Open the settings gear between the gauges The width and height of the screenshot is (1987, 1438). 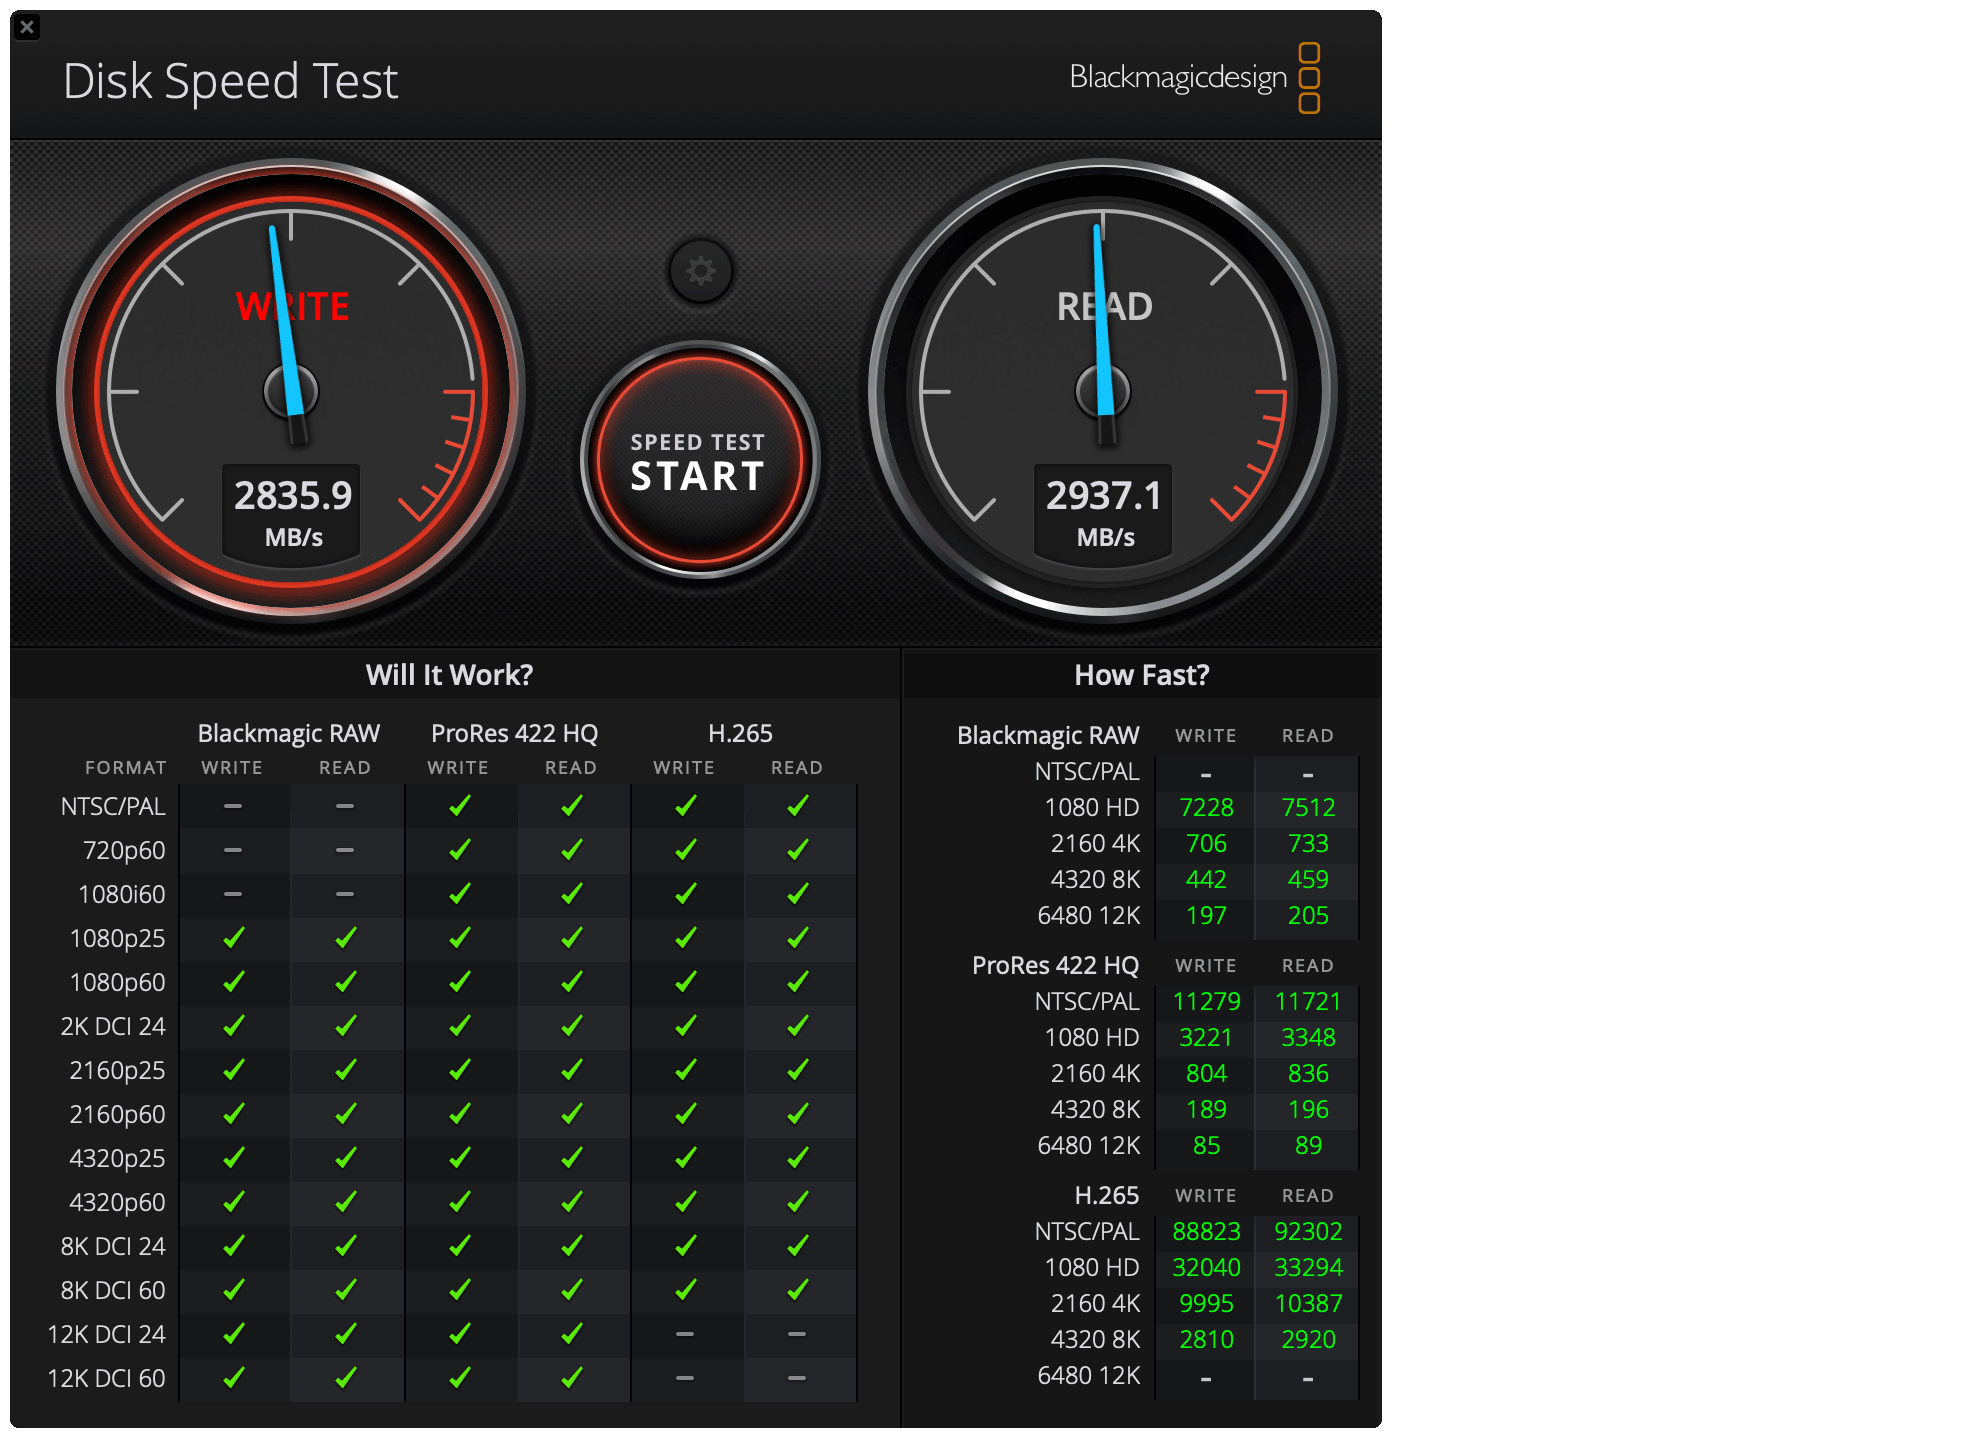700,271
